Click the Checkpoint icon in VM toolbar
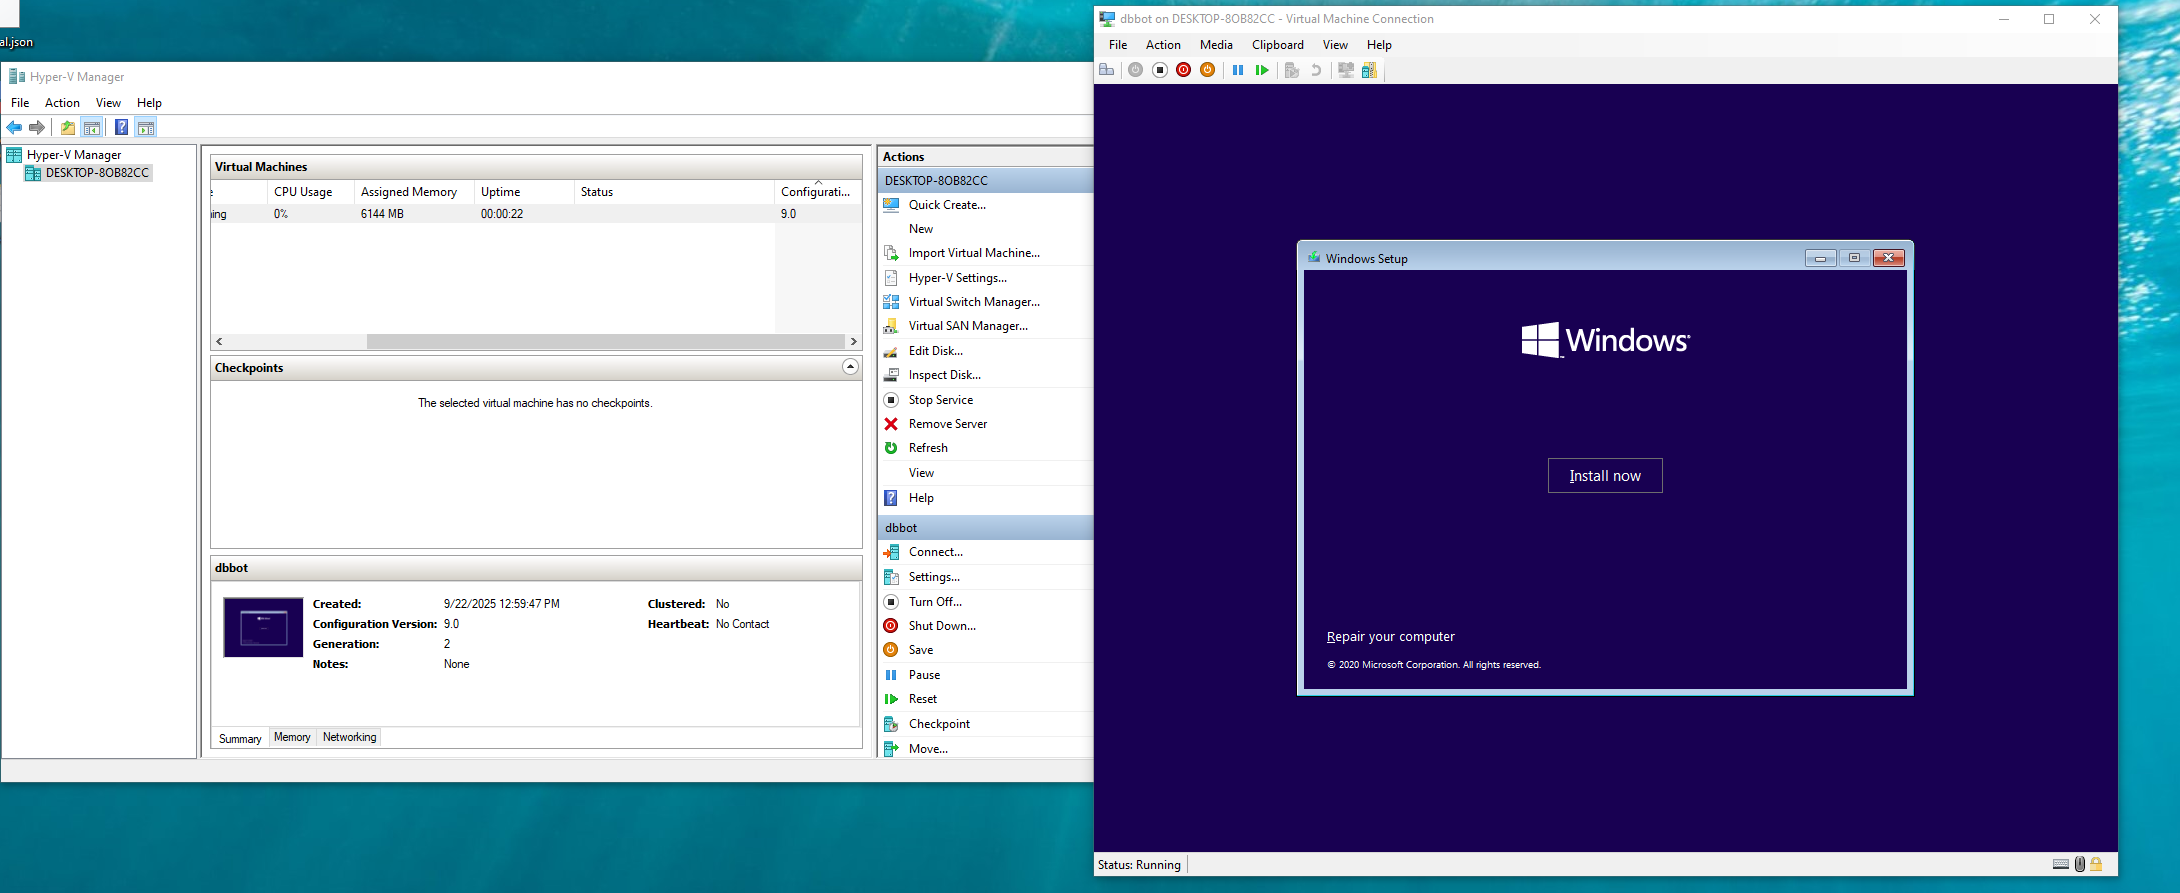 (x=1292, y=70)
